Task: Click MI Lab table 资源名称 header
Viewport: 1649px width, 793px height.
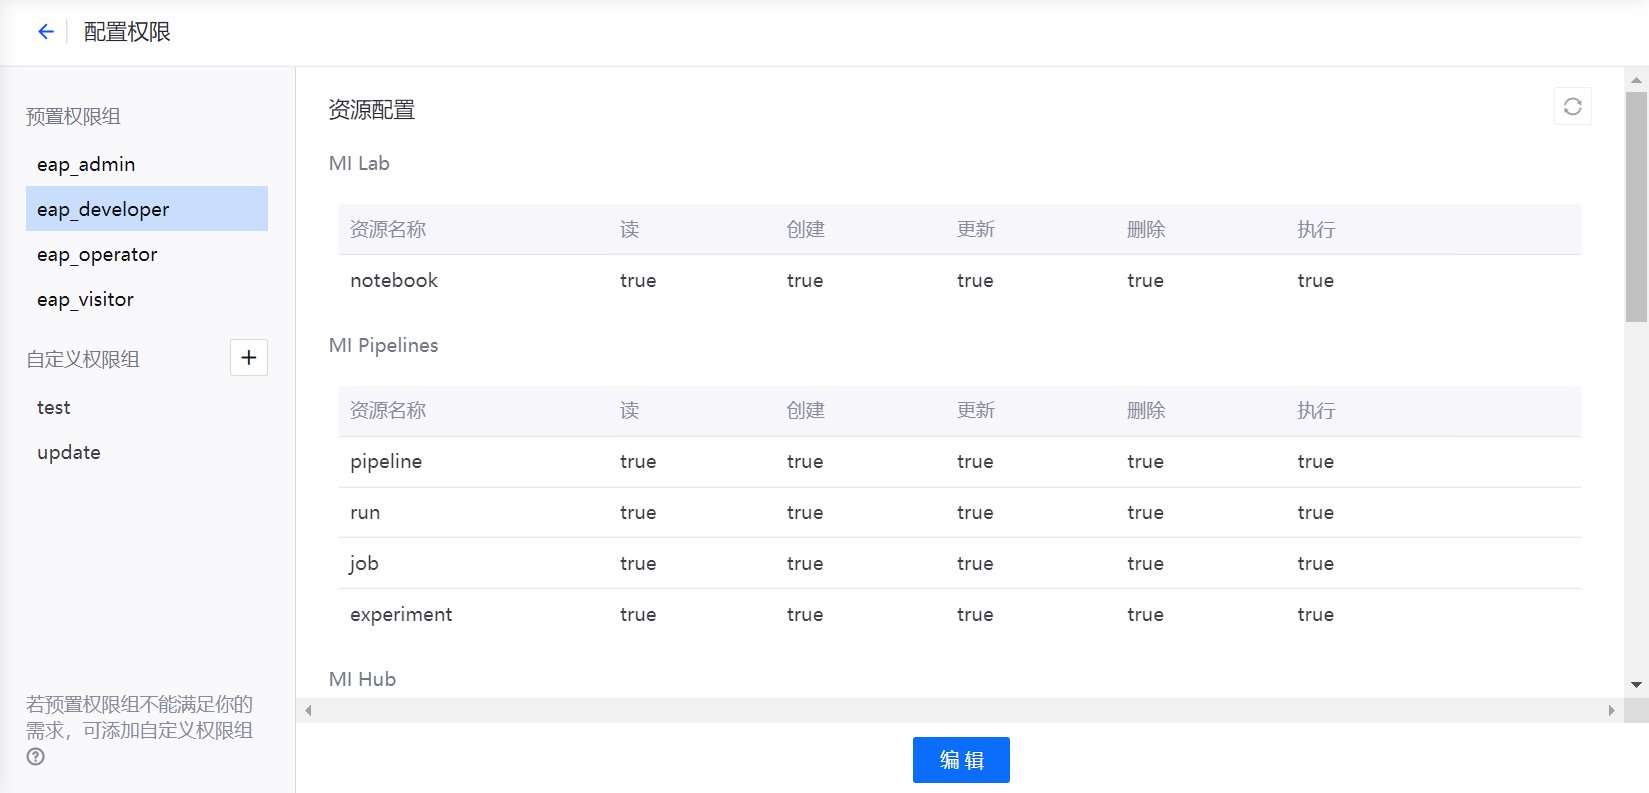Action: tap(388, 229)
